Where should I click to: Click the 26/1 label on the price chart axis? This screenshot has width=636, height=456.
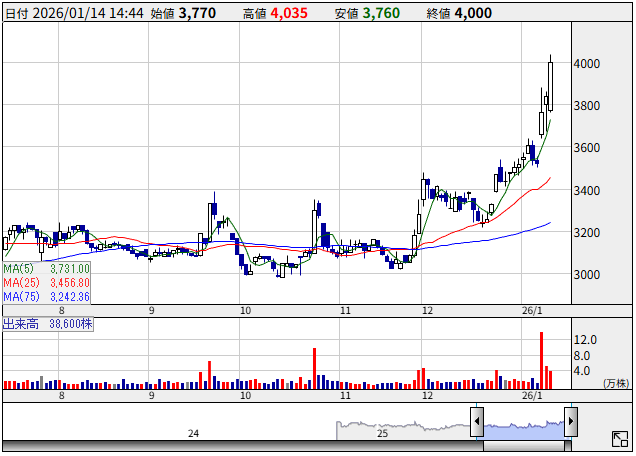tap(536, 311)
